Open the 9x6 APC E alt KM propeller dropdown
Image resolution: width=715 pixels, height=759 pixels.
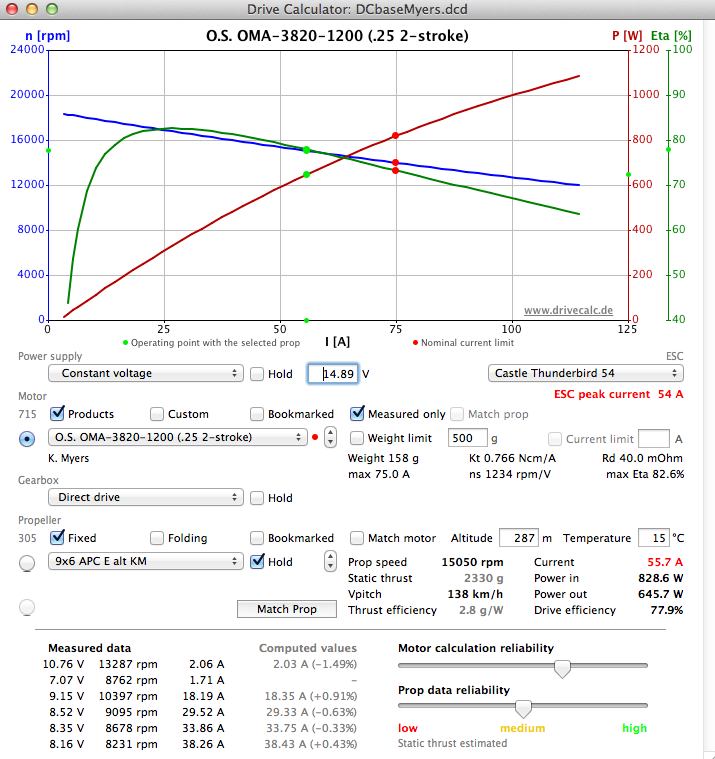pyautogui.click(x=146, y=561)
